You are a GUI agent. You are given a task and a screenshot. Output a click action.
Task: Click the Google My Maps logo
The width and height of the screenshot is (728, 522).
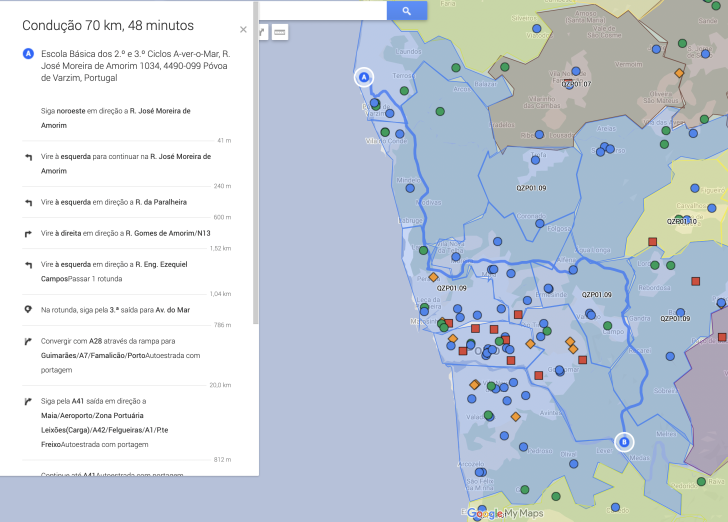tap(503, 513)
